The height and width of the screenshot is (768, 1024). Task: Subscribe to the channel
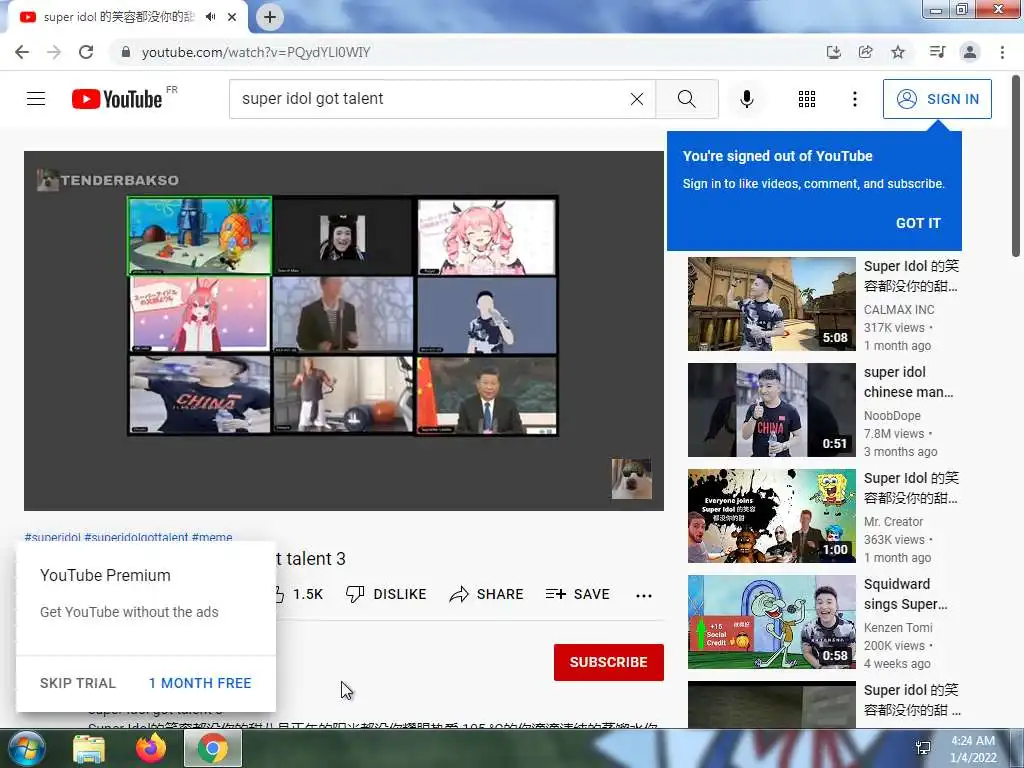[609, 662]
